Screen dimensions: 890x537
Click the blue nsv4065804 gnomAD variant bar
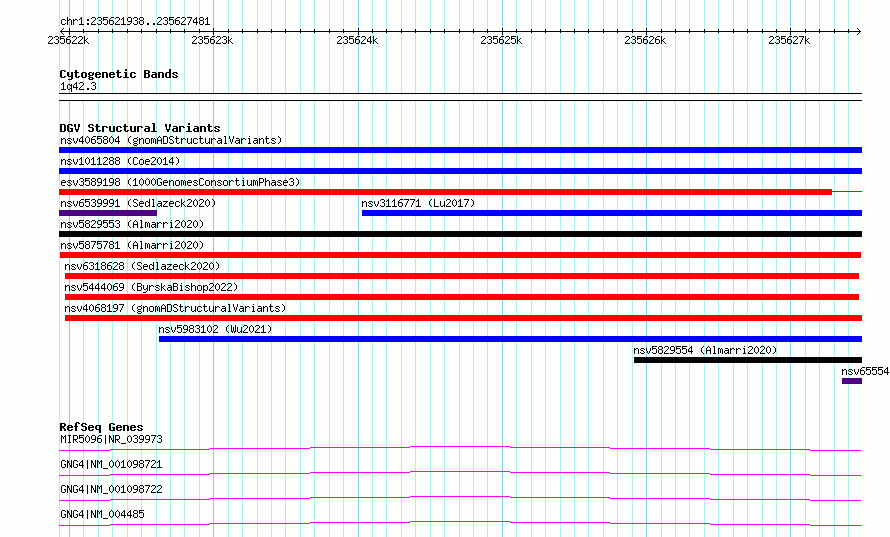click(460, 150)
